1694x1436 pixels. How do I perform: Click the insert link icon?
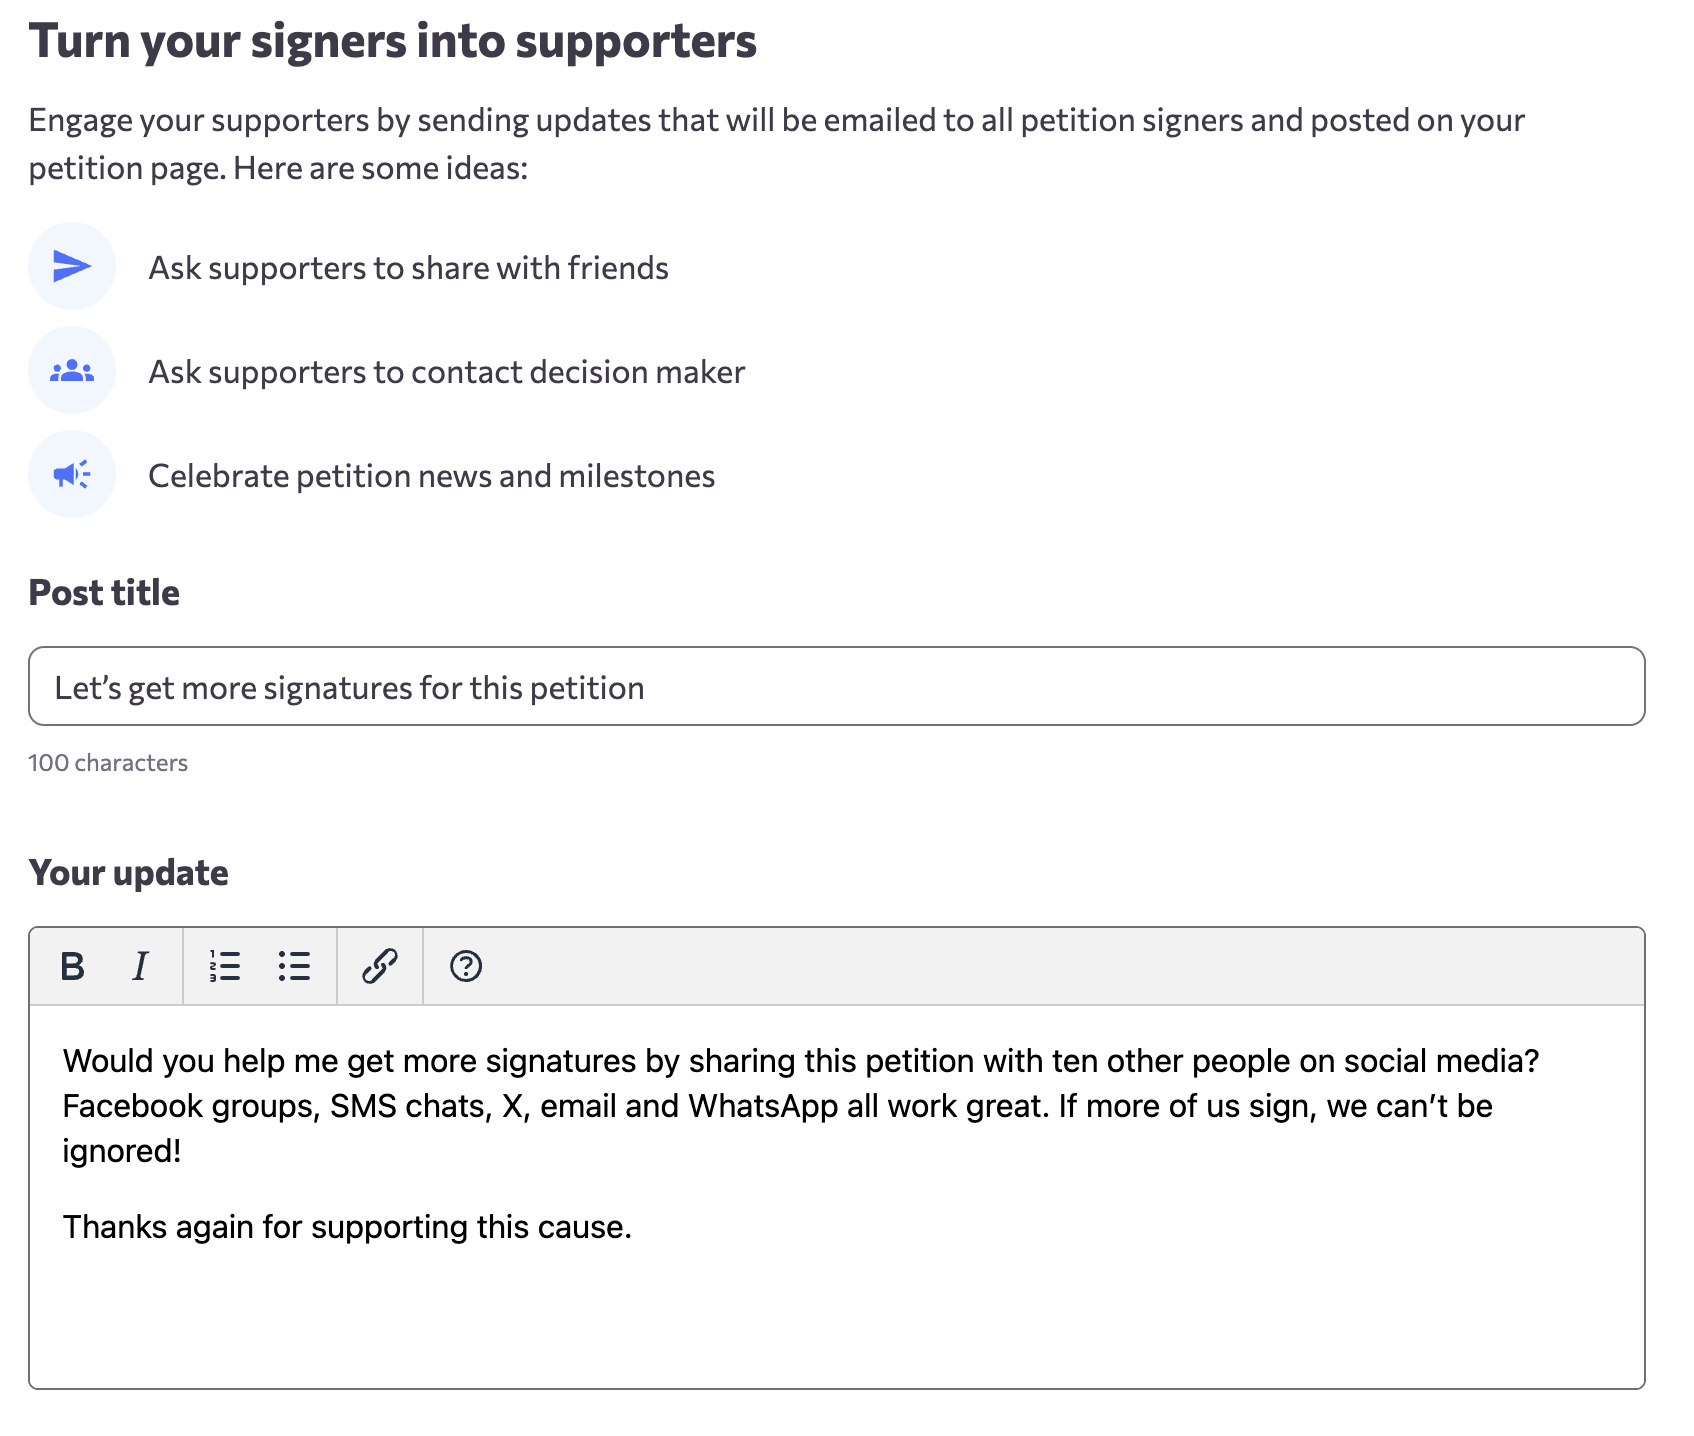pos(380,966)
